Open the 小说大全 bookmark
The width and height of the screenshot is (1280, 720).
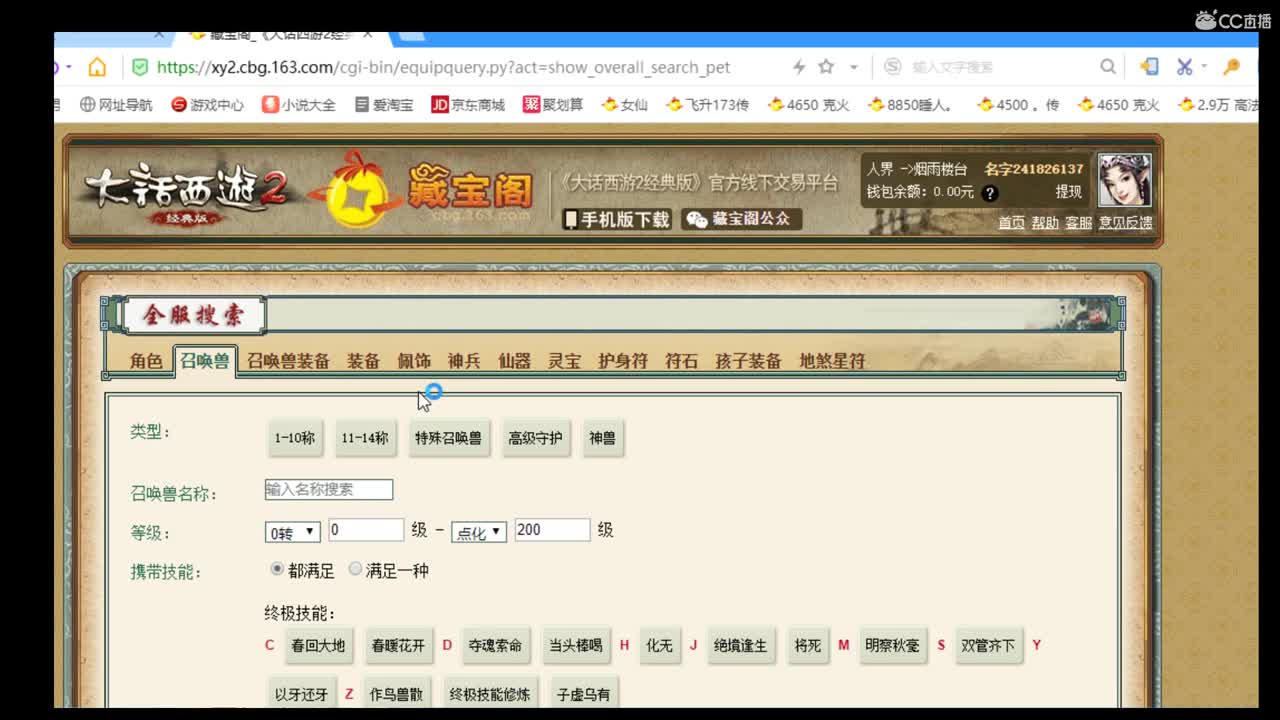[x=299, y=104]
